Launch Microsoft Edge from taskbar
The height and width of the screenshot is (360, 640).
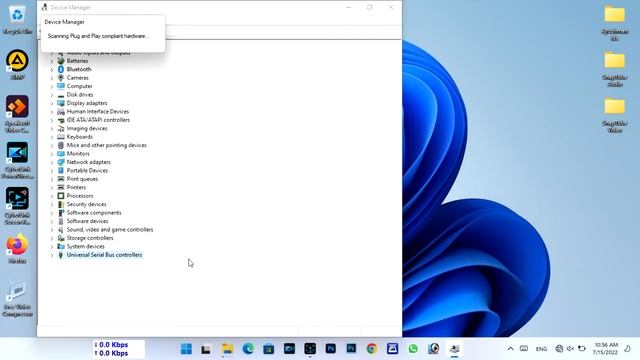[248, 349]
